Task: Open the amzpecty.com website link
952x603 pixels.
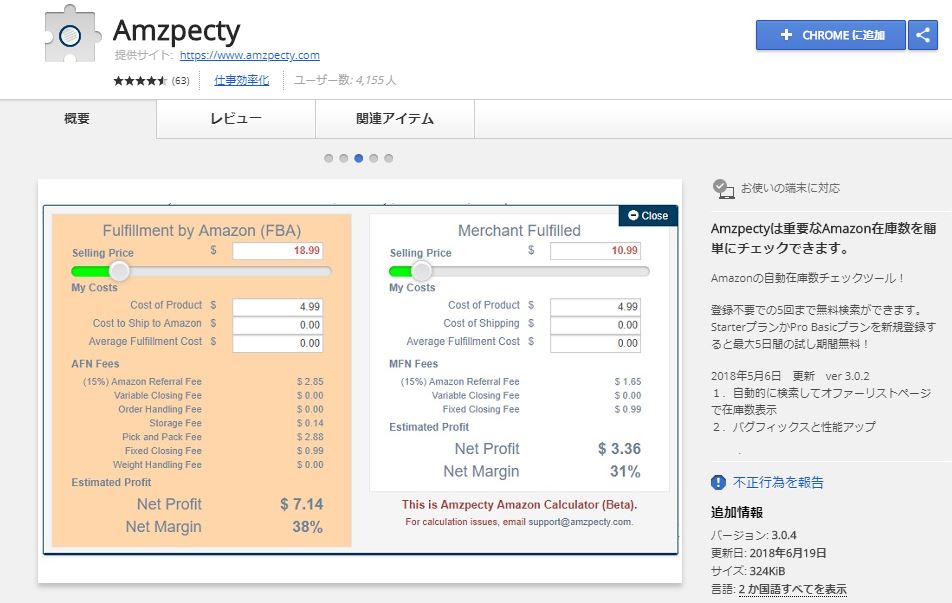Action: pyautogui.click(x=250, y=56)
